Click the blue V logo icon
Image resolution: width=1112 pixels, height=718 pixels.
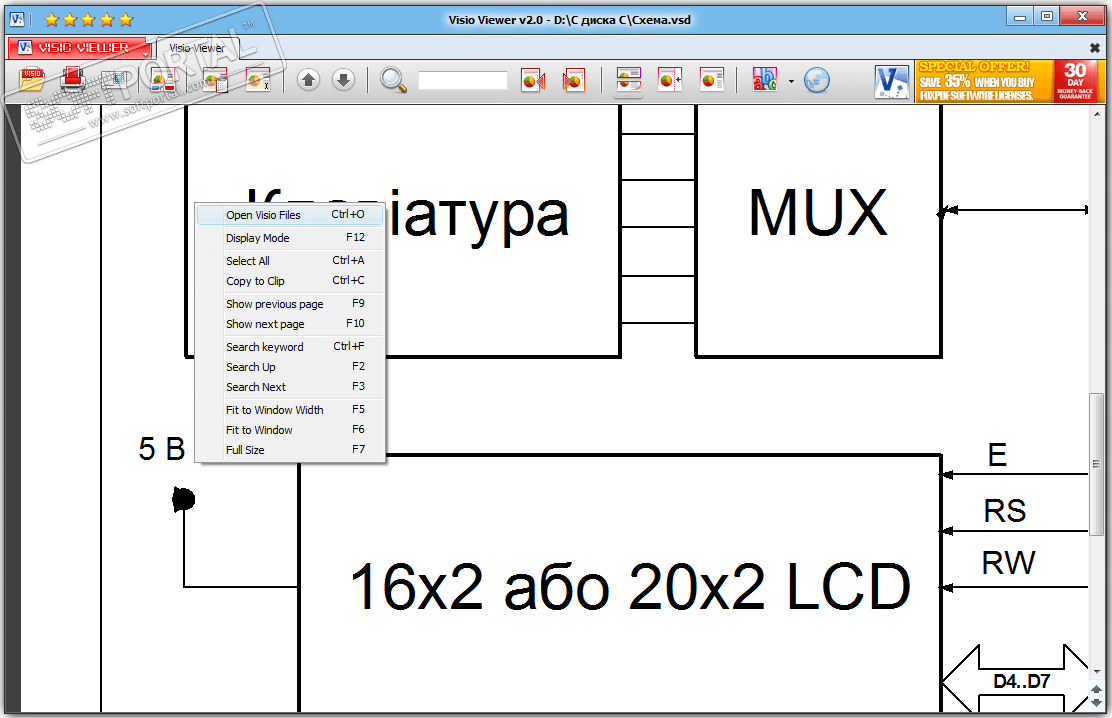[891, 82]
